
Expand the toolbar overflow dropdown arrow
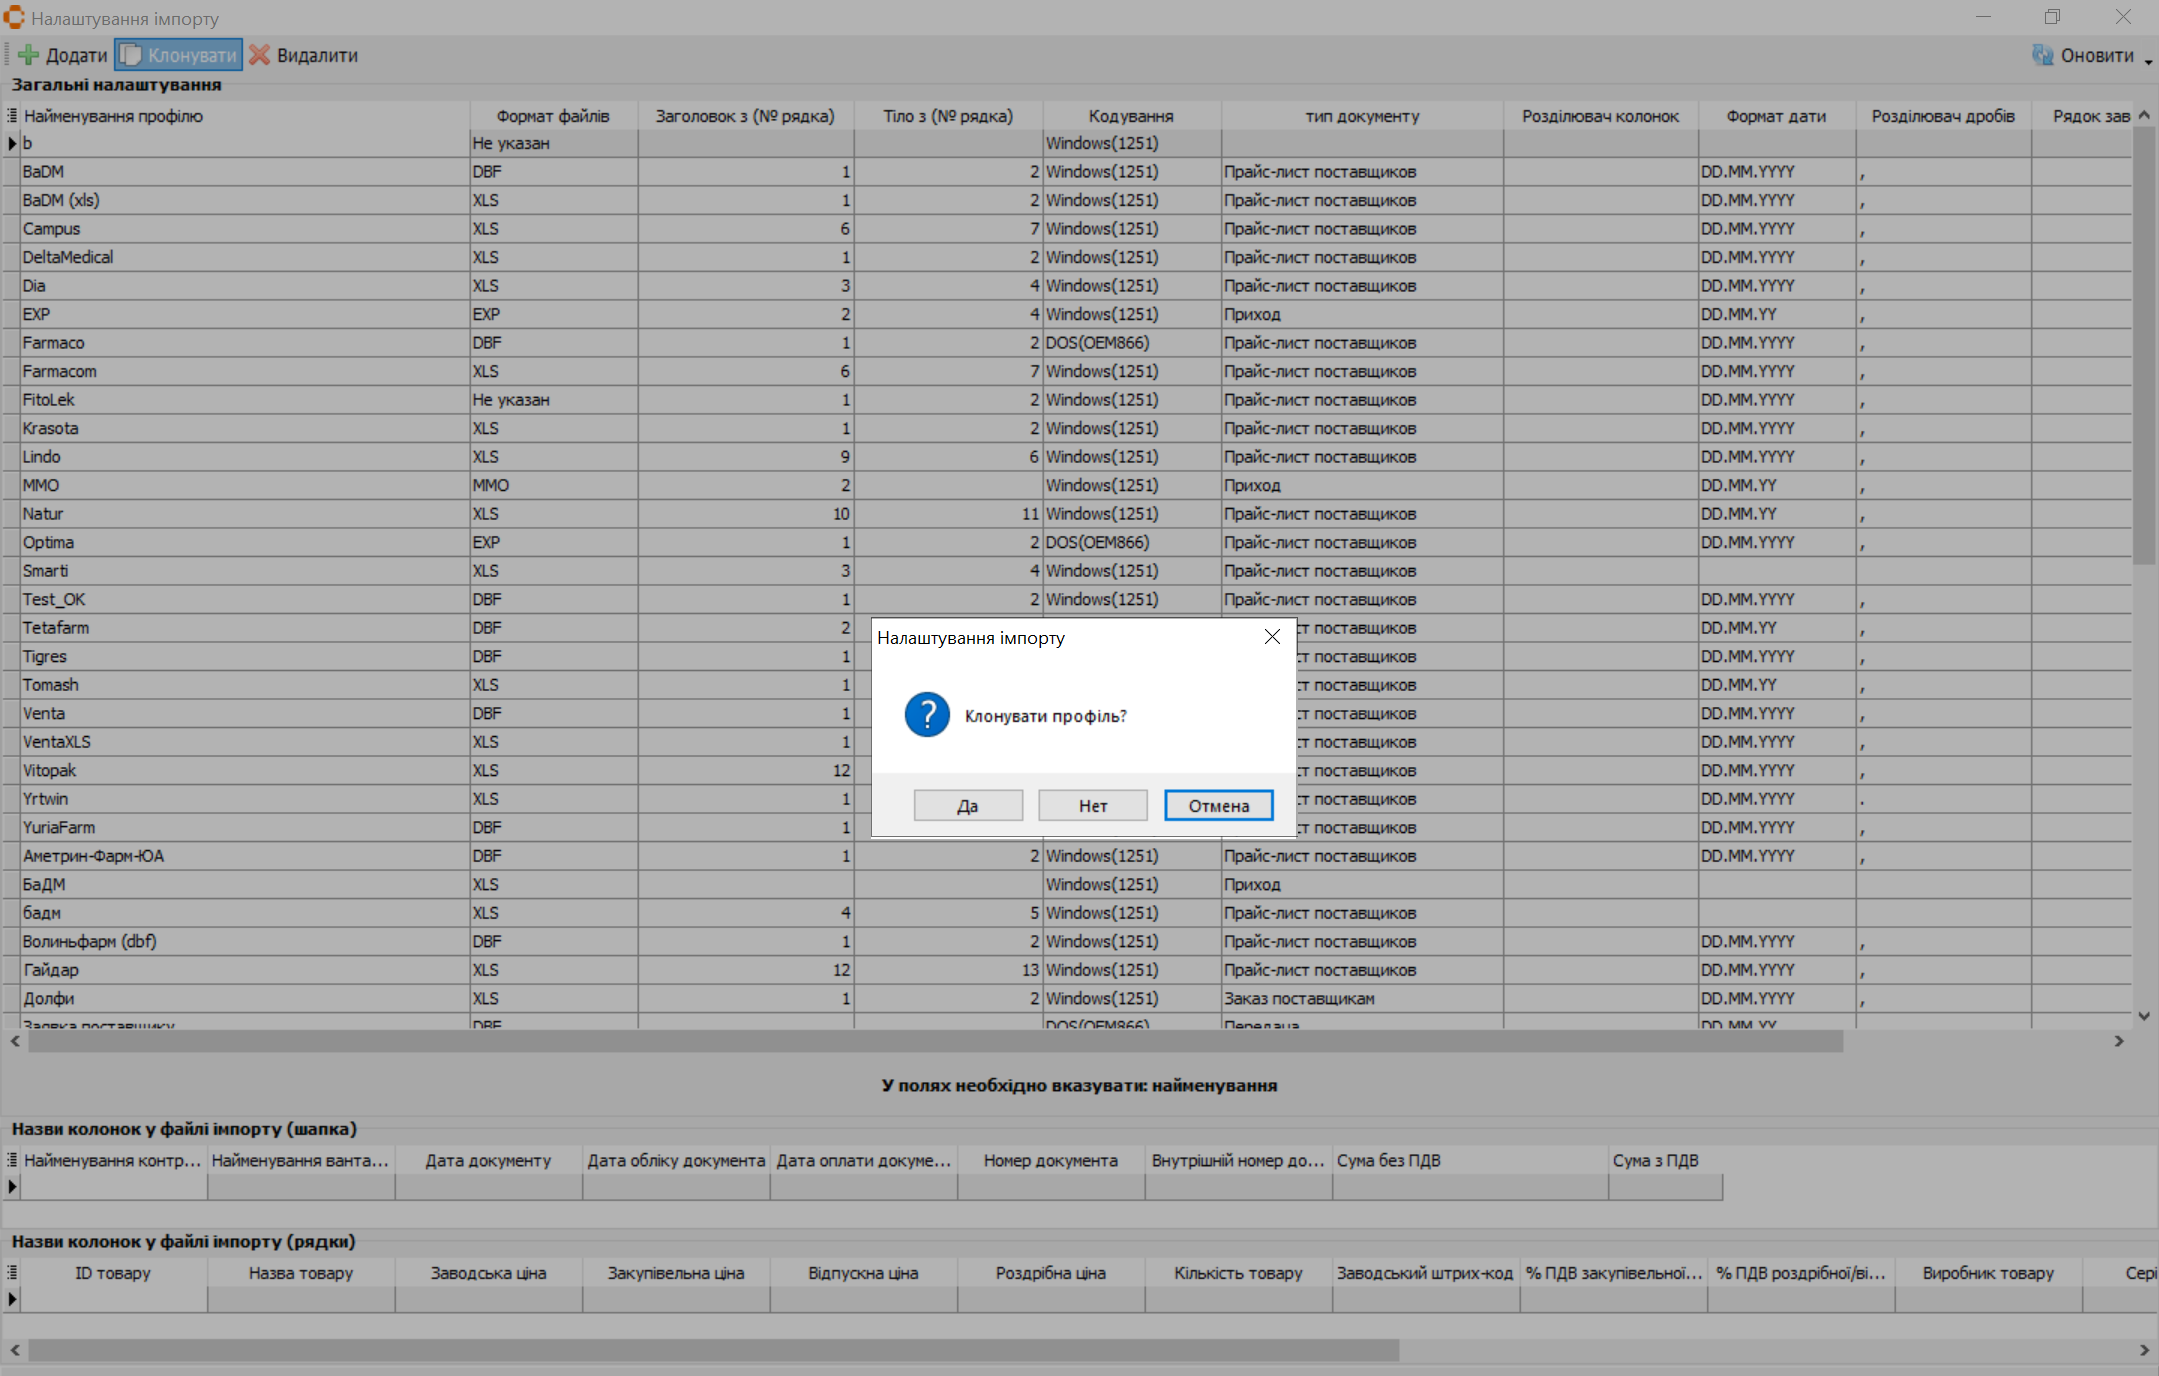tap(2148, 62)
